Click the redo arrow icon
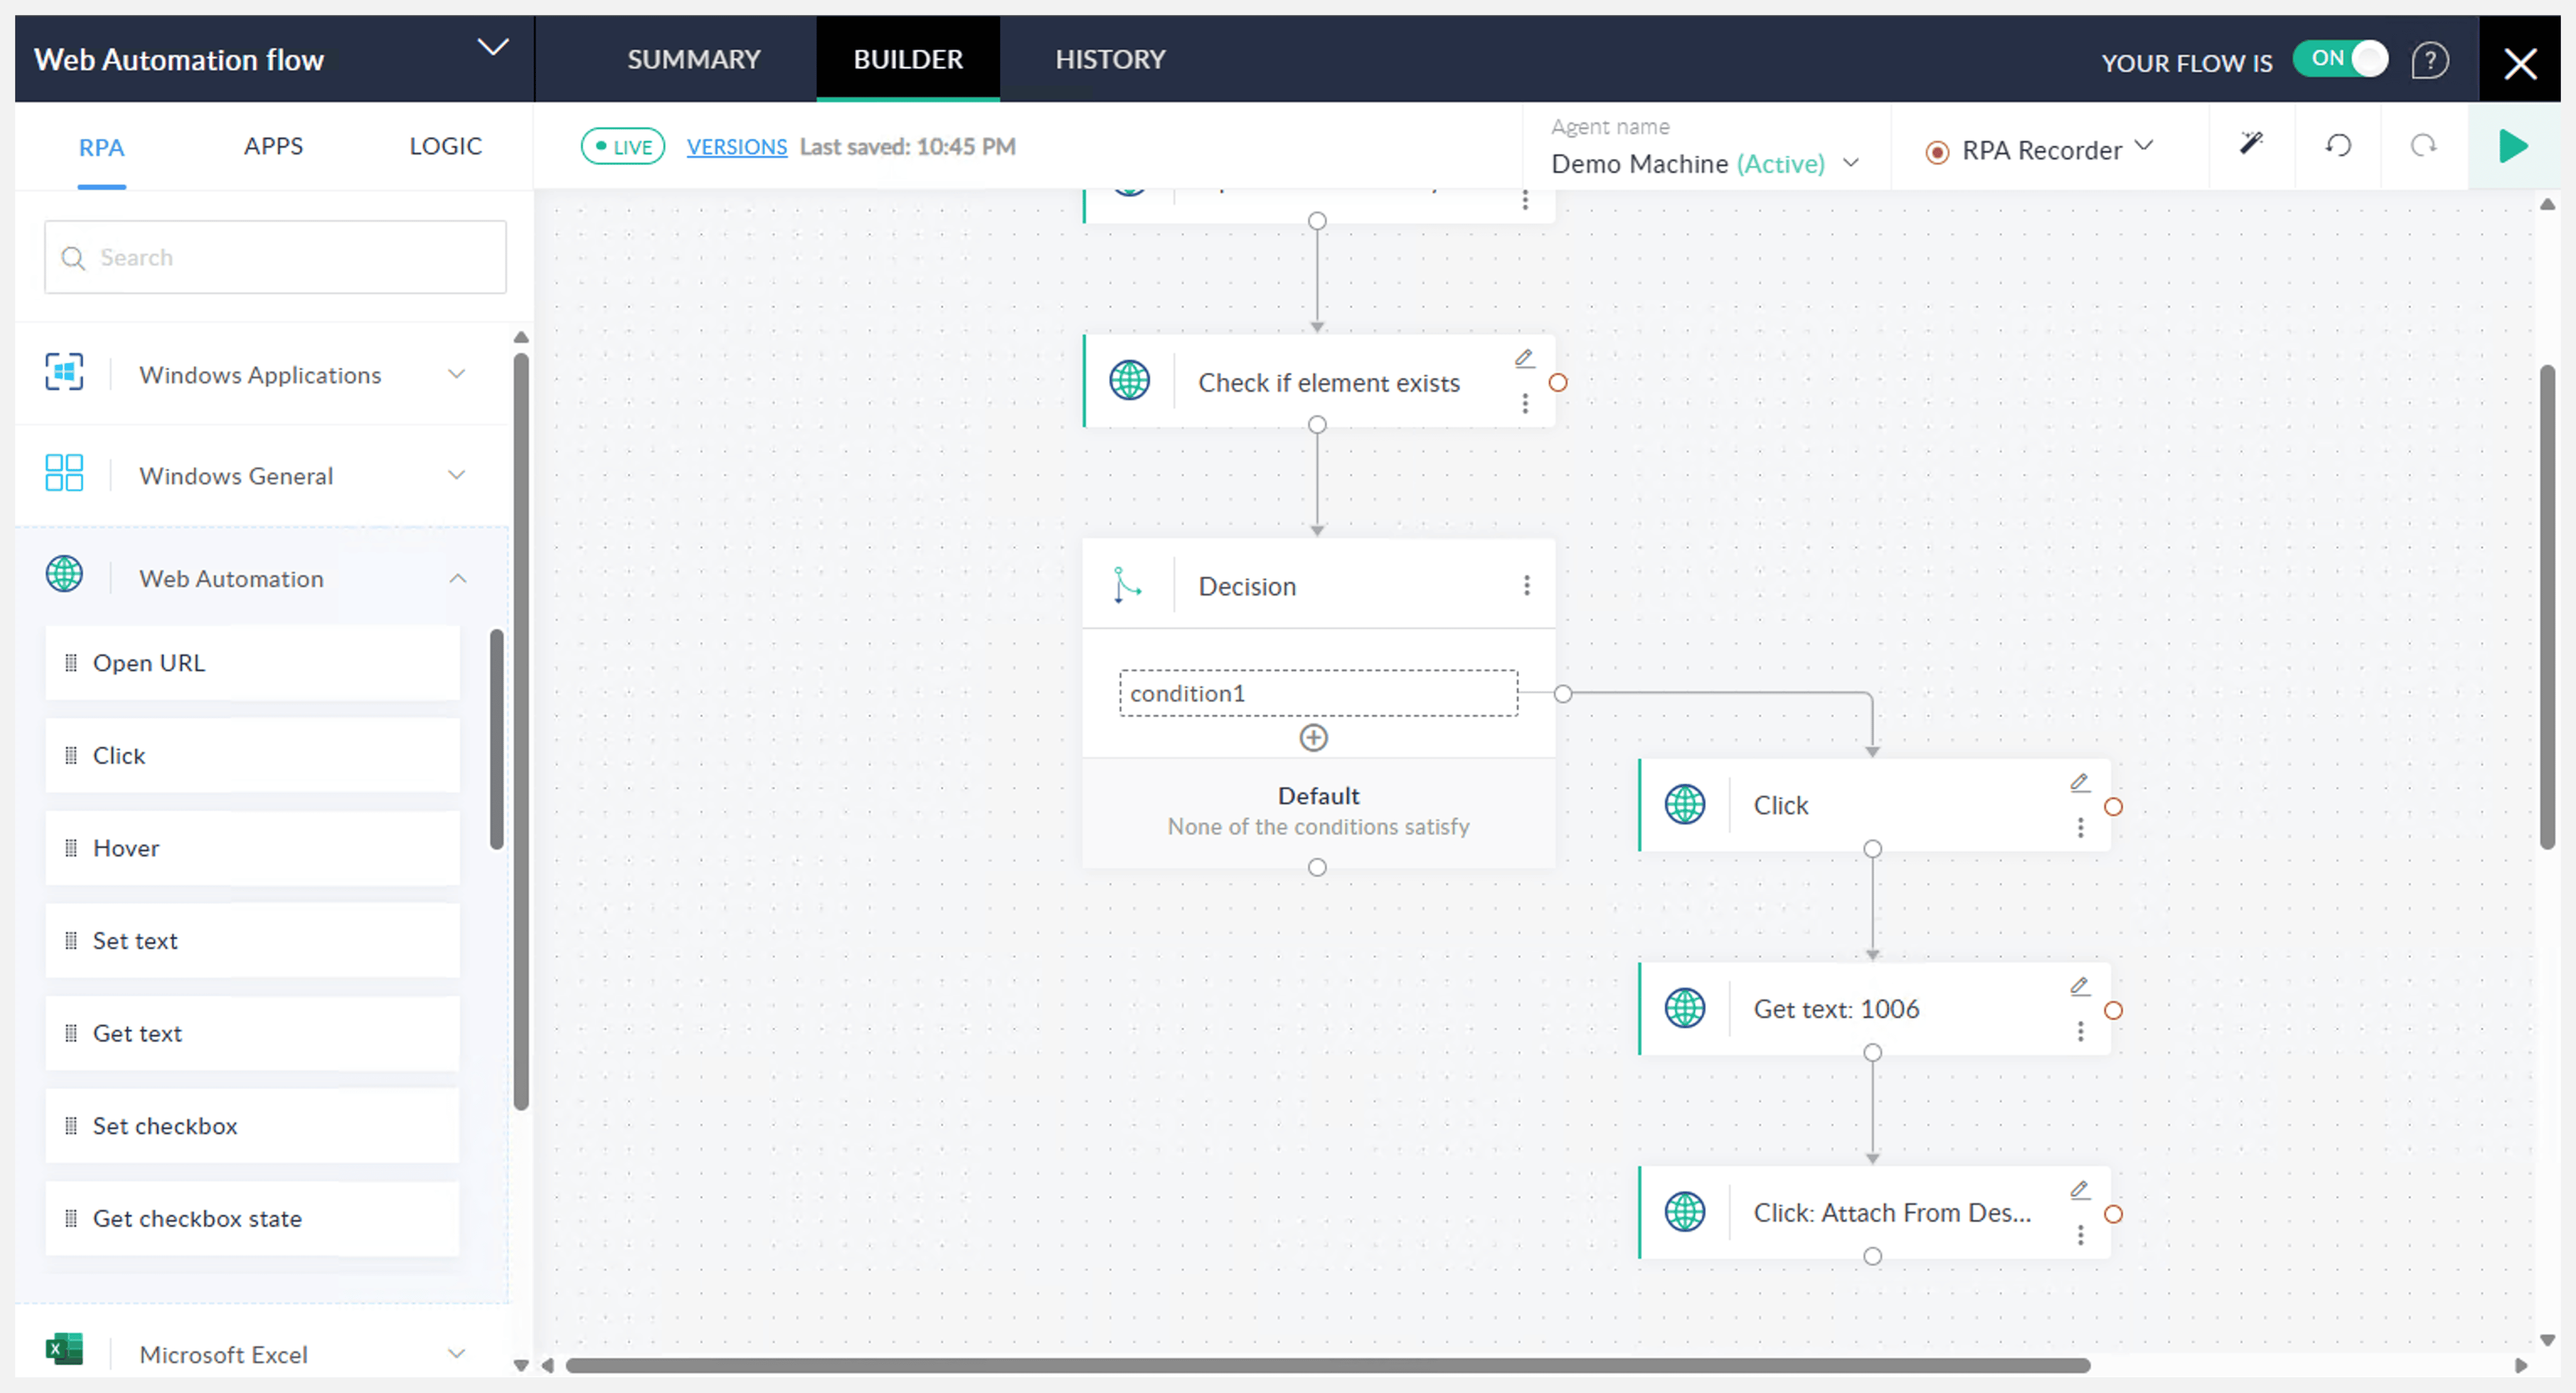The image size is (2576, 1393). pyautogui.click(x=2423, y=146)
